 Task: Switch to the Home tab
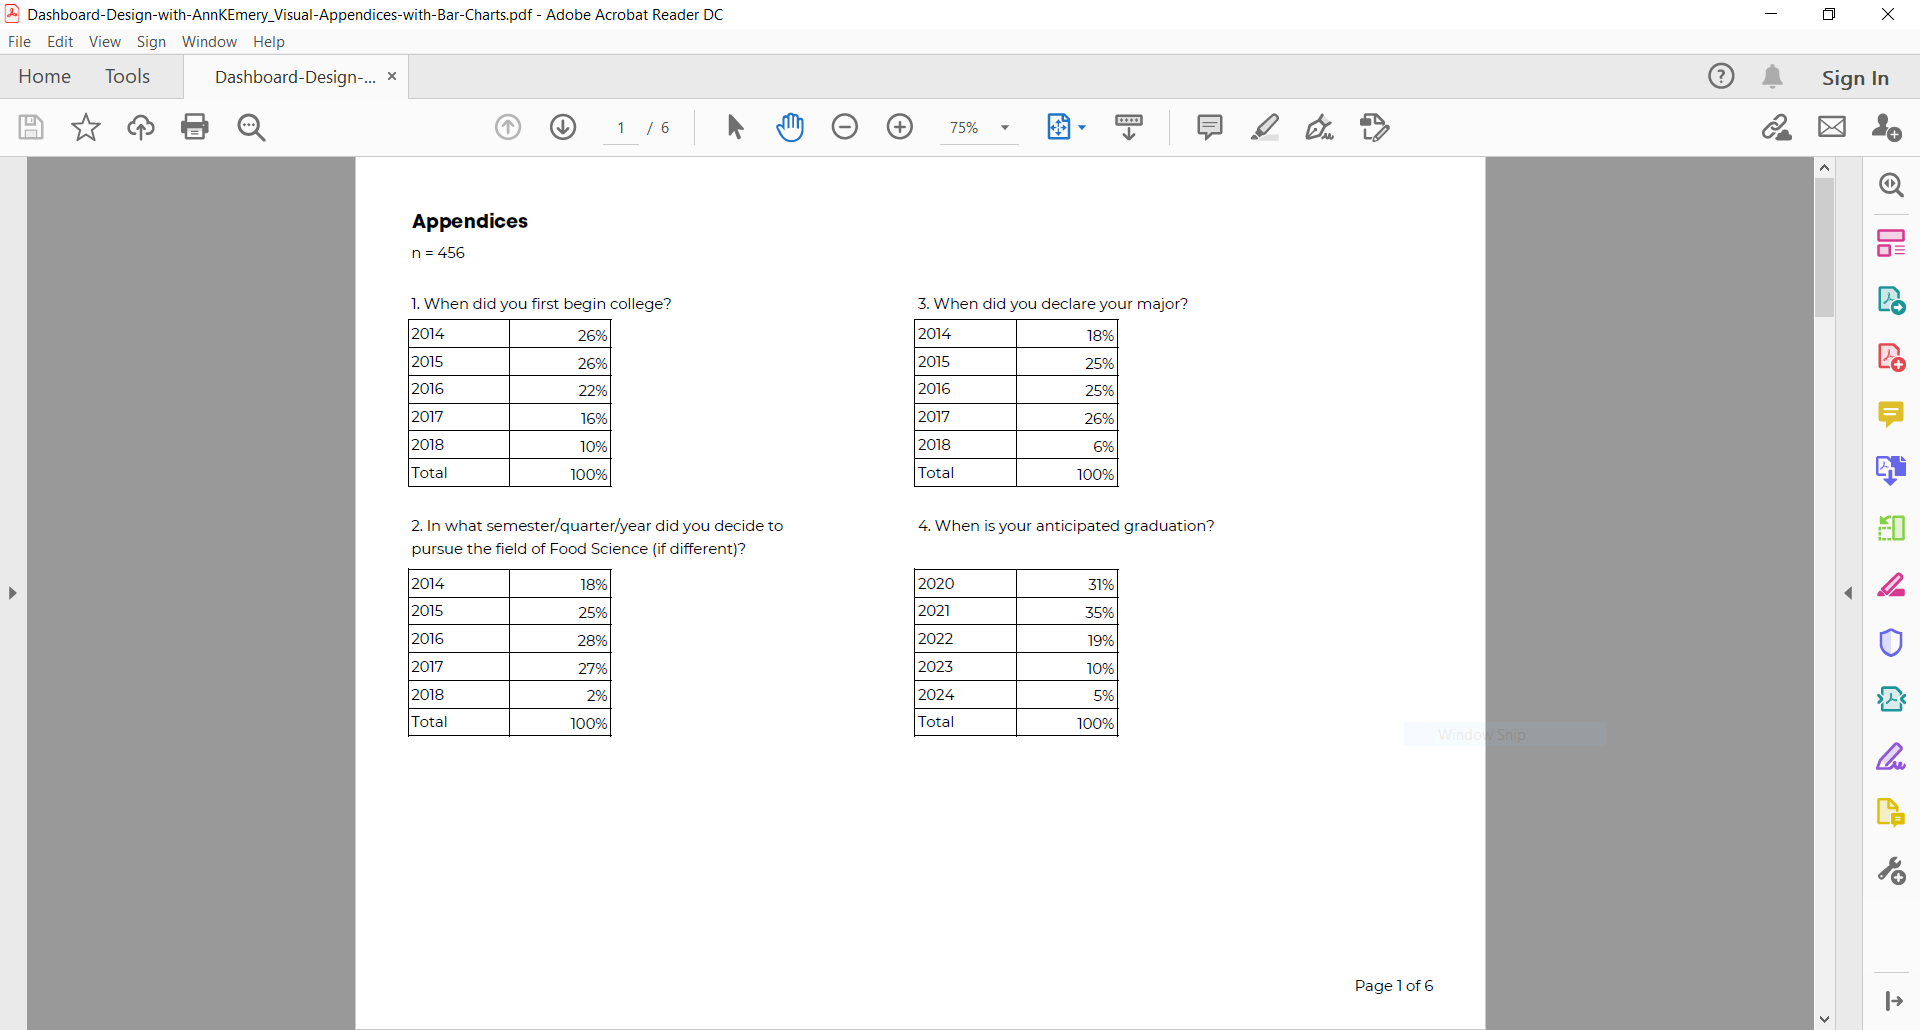44,76
